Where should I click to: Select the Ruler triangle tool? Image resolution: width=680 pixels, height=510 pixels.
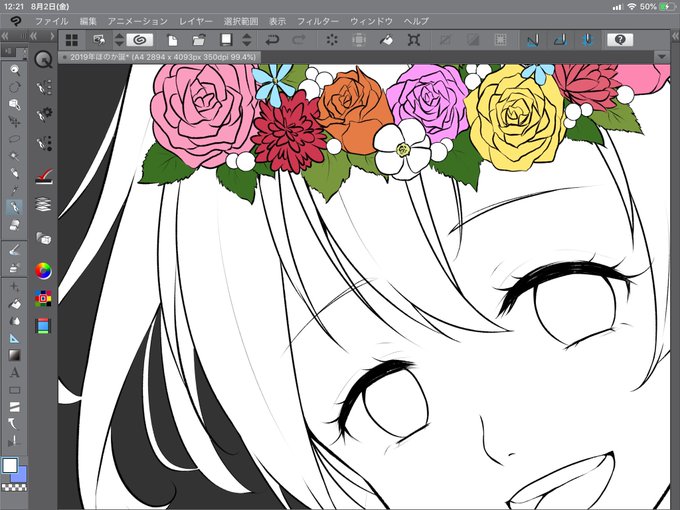(x=15, y=339)
